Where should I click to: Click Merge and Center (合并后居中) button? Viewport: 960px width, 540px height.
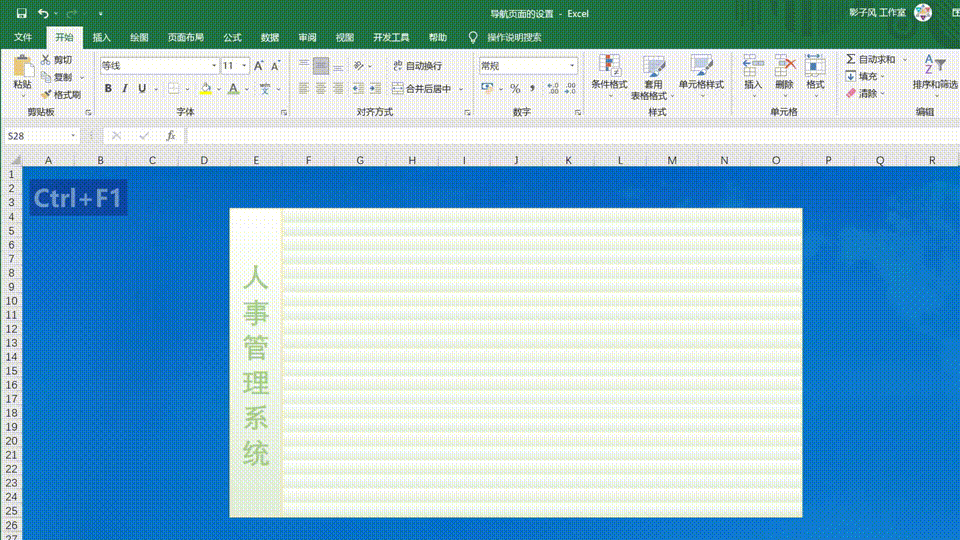click(x=422, y=89)
